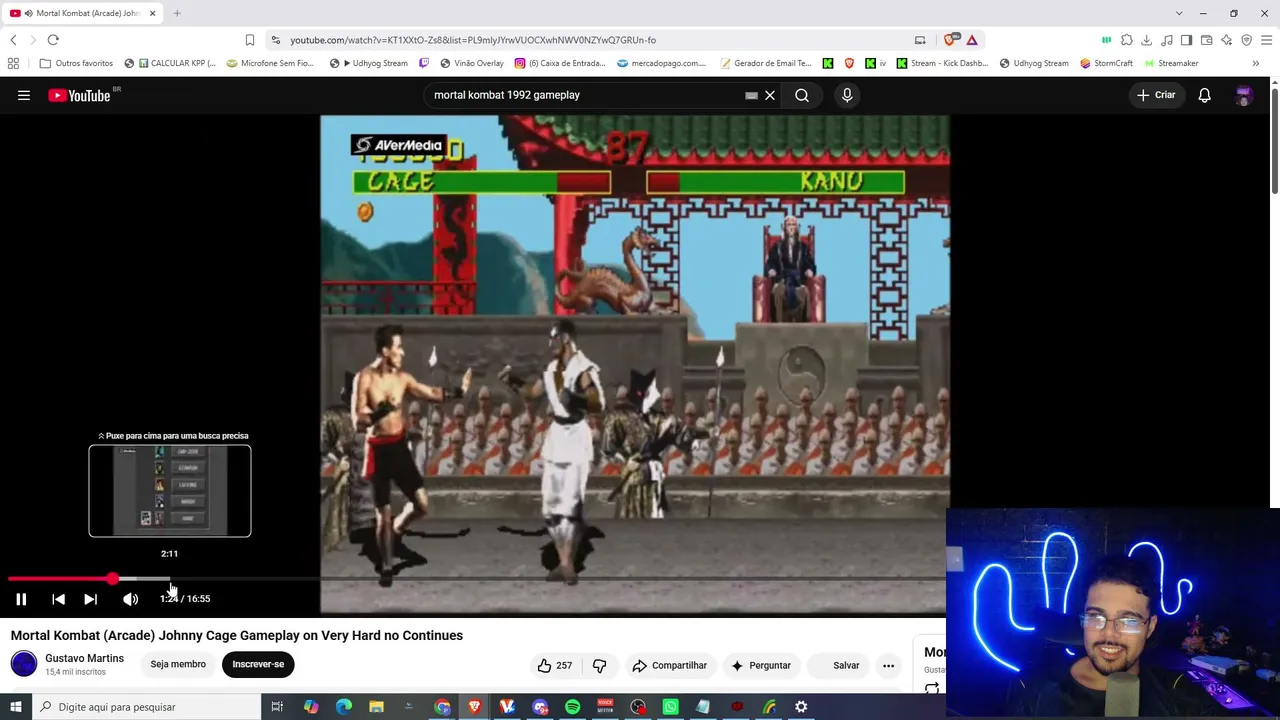1280x720 pixels.
Task: Click the Windows taskbar search box
Action: (x=146, y=707)
